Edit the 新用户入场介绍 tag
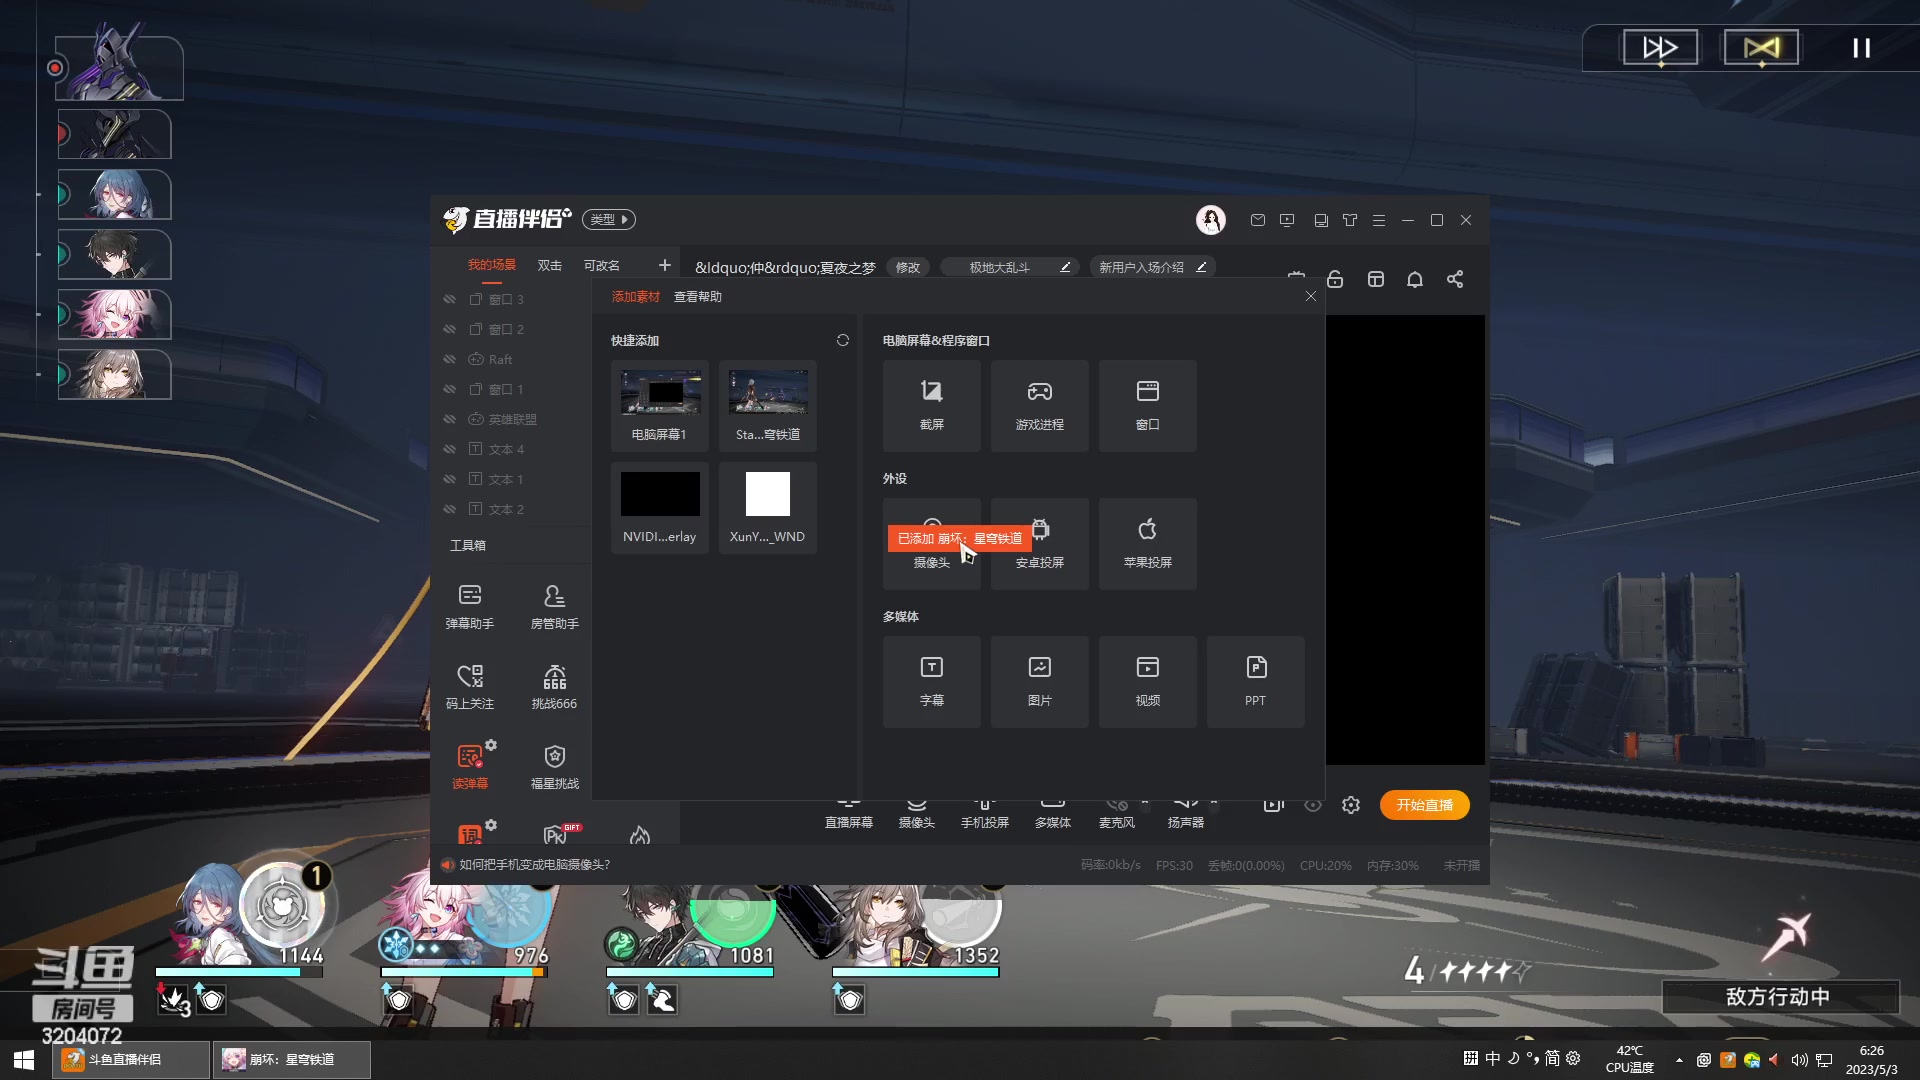 [x=1201, y=267]
